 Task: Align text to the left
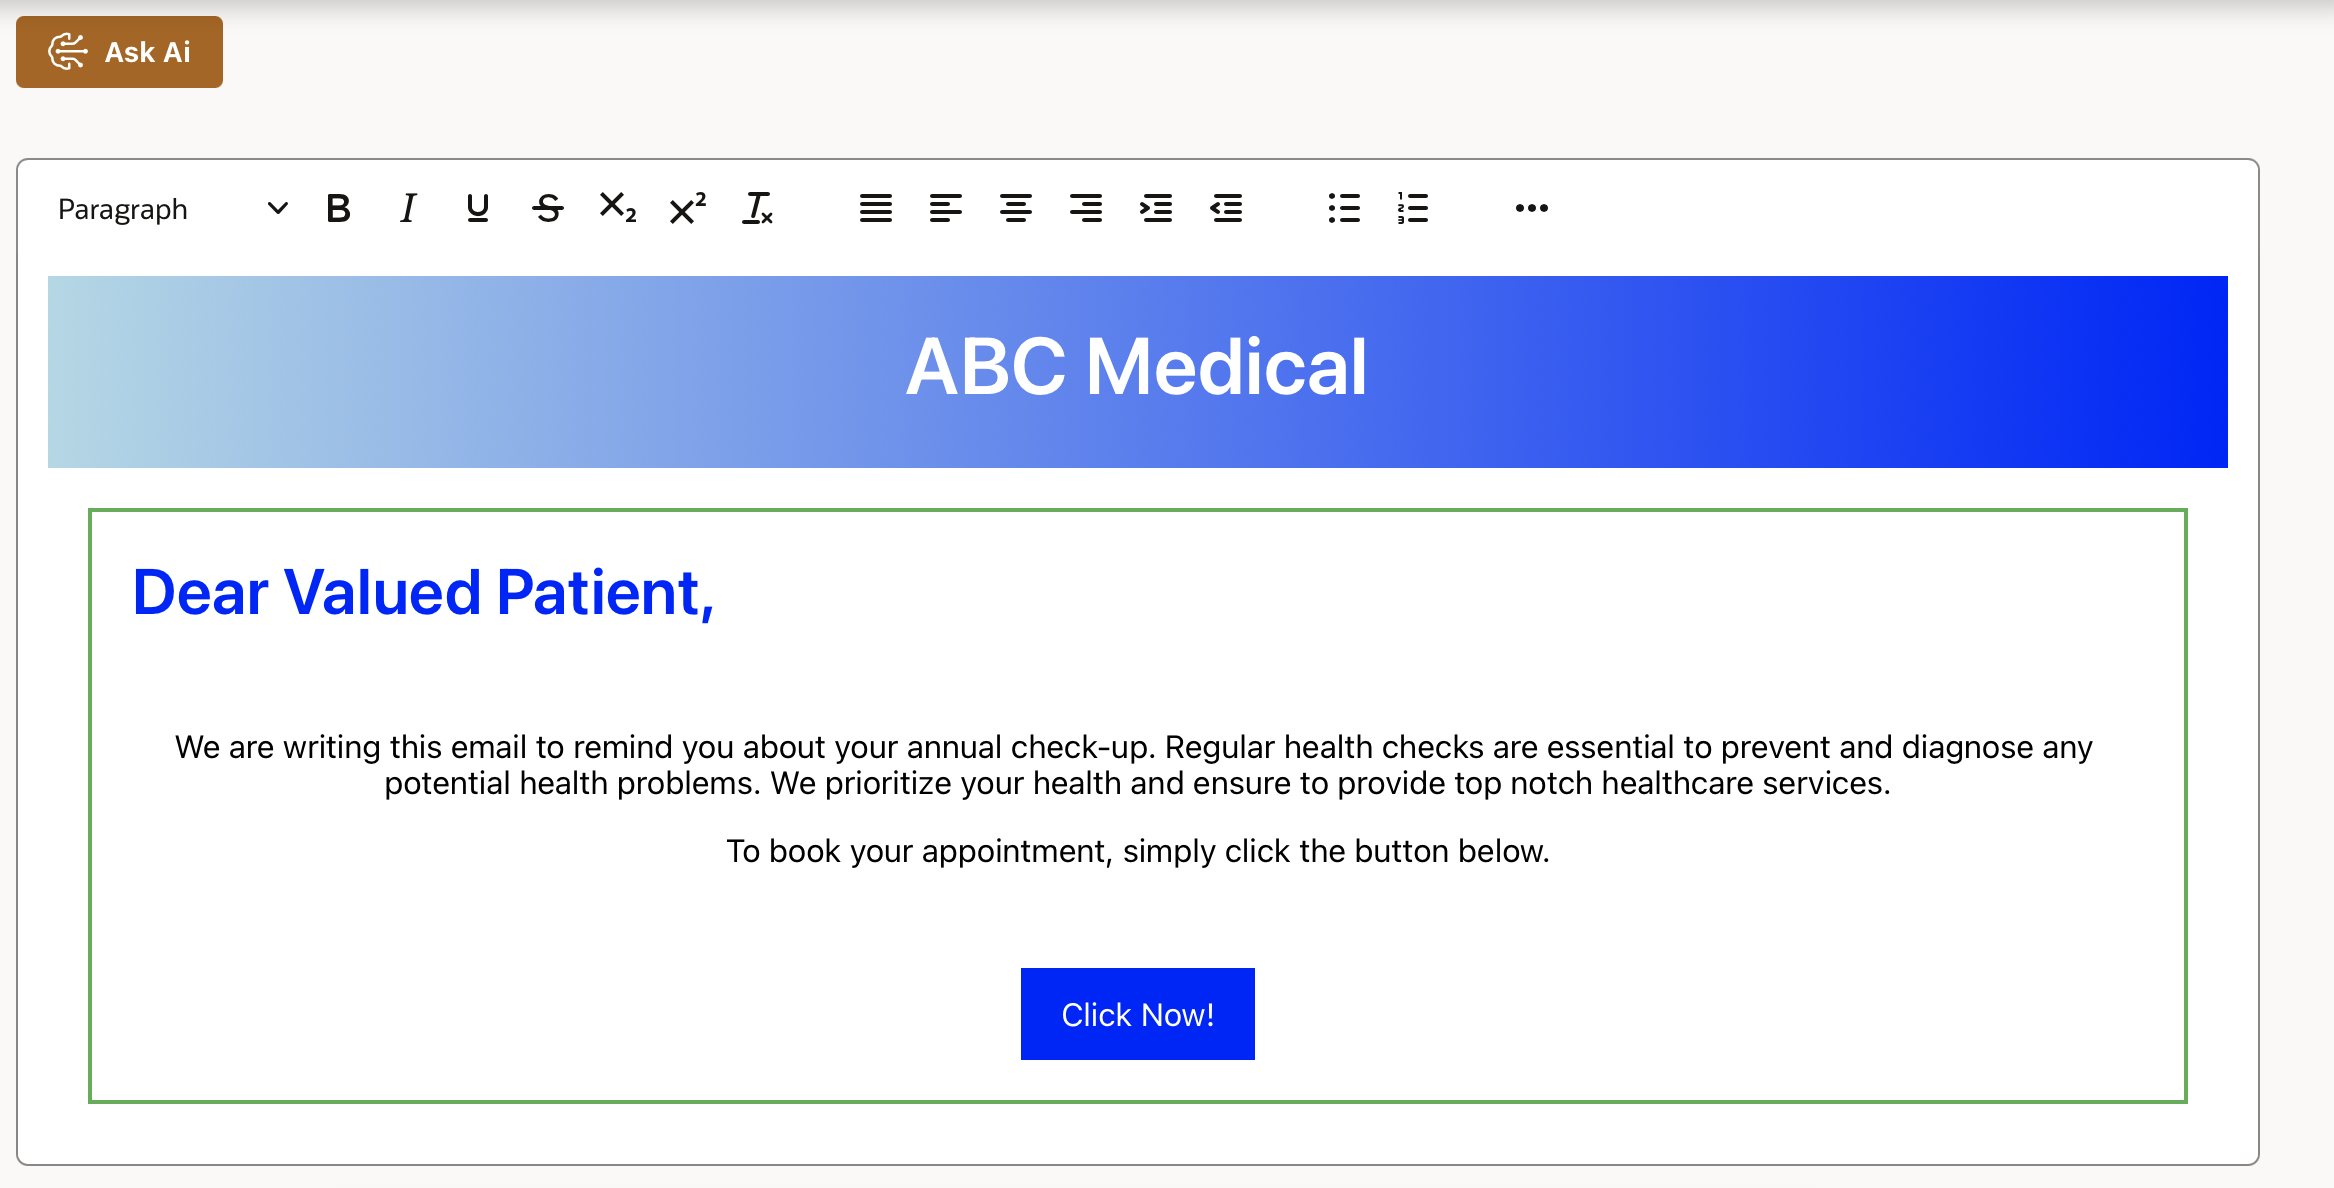pos(945,209)
